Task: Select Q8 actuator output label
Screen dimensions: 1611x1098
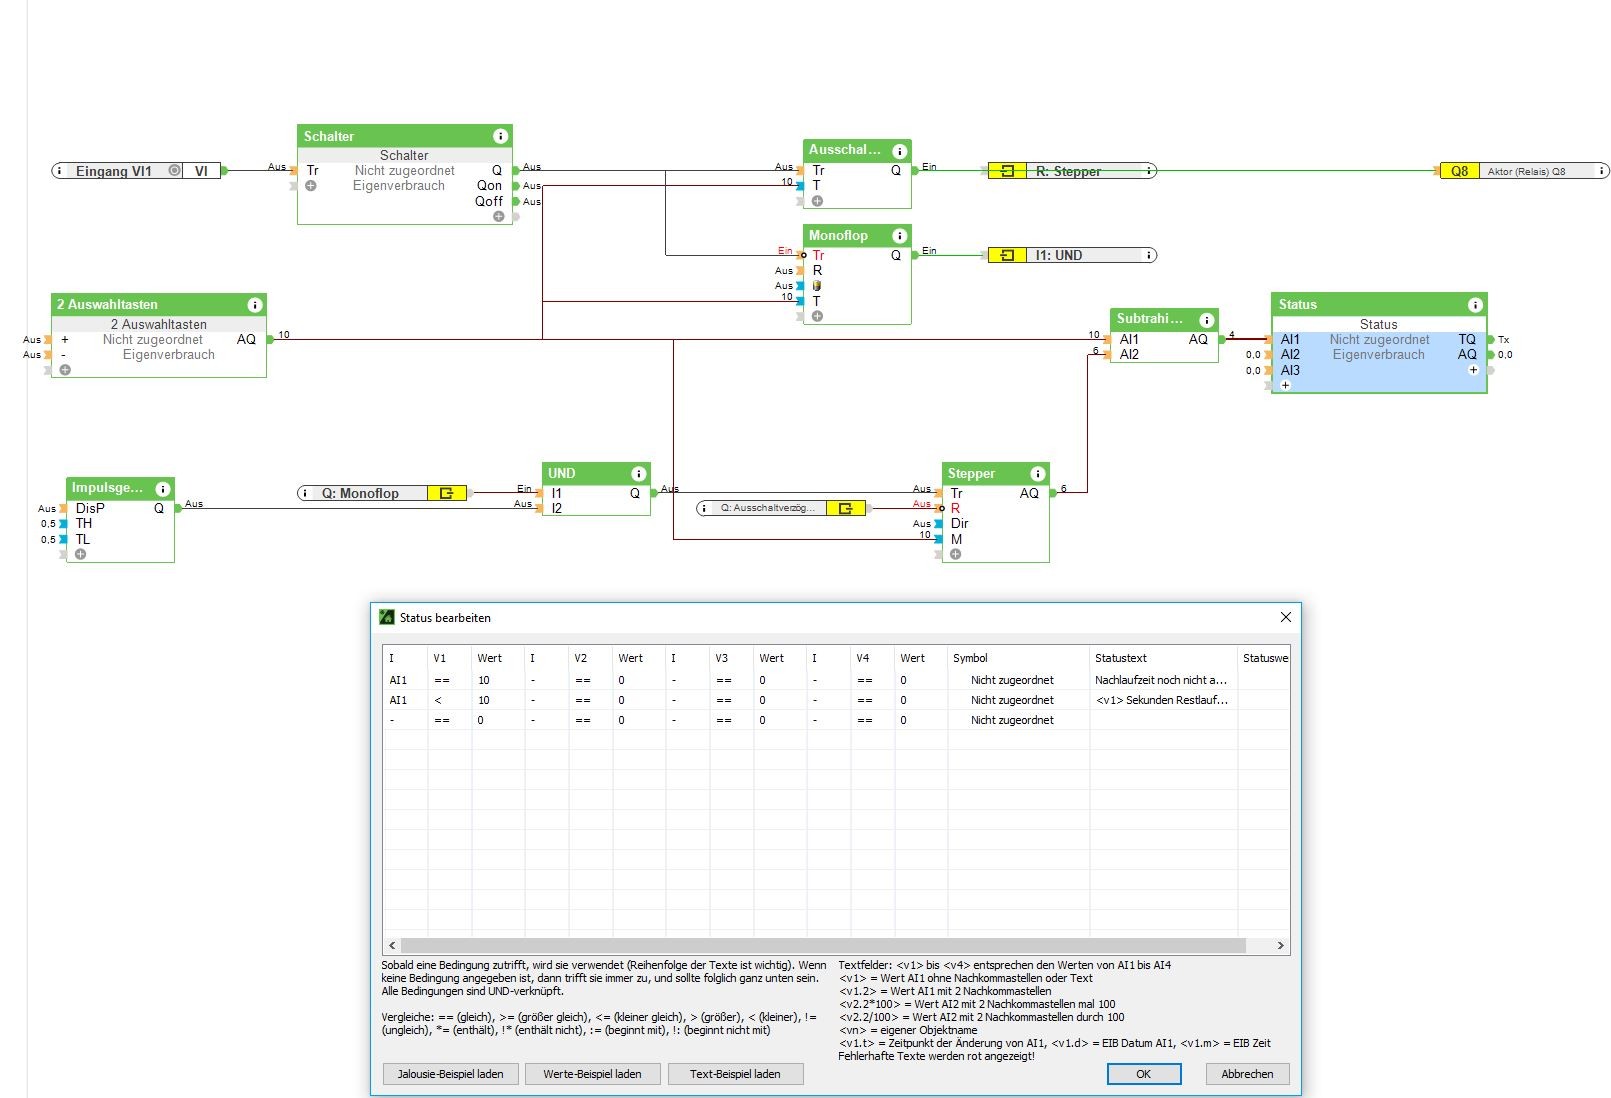Action: tap(1460, 171)
